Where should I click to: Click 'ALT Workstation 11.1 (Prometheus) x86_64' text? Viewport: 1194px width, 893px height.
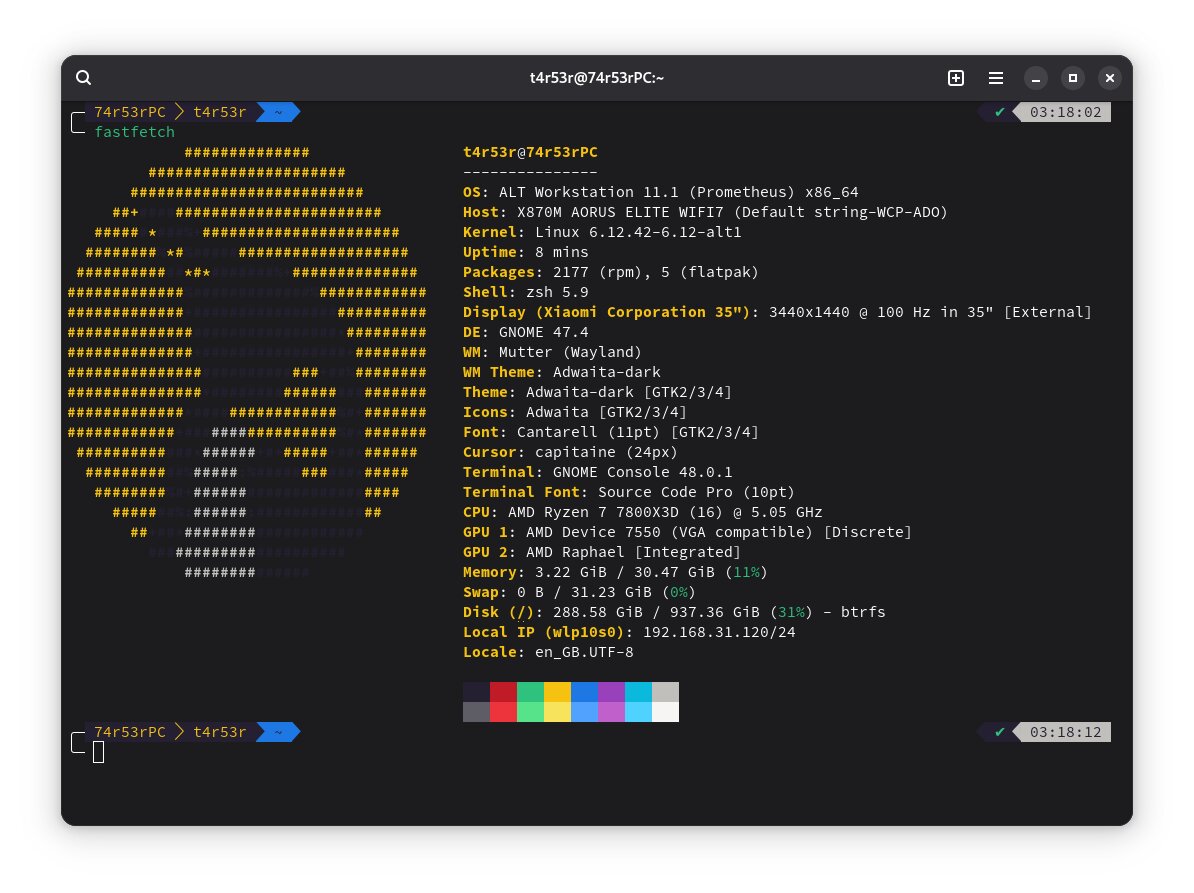coord(678,193)
